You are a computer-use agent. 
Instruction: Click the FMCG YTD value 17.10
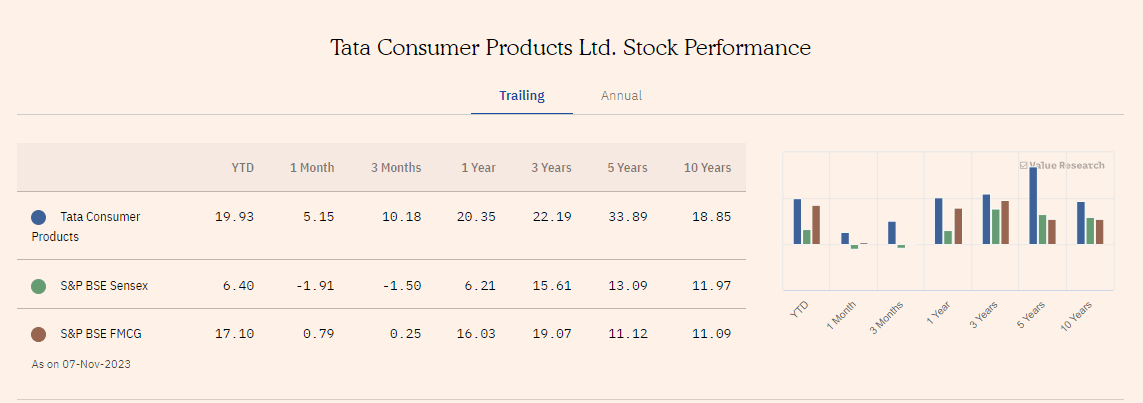point(235,334)
